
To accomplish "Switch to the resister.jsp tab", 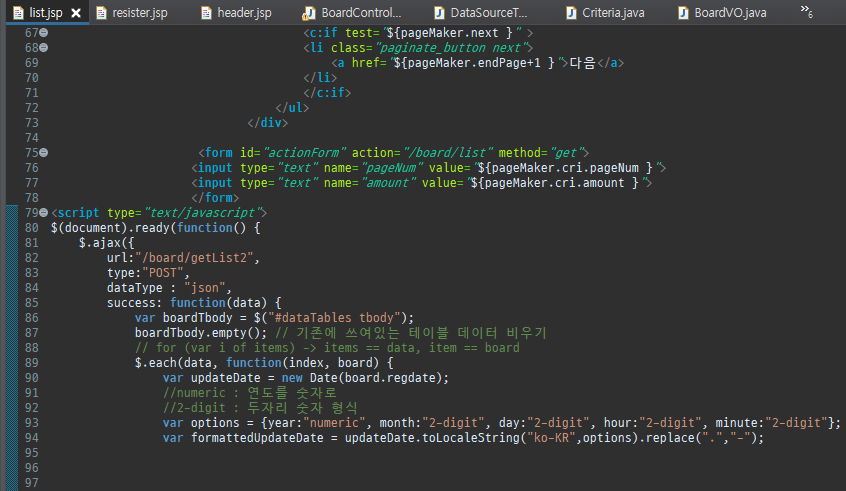I will click(x=132, y=12).
